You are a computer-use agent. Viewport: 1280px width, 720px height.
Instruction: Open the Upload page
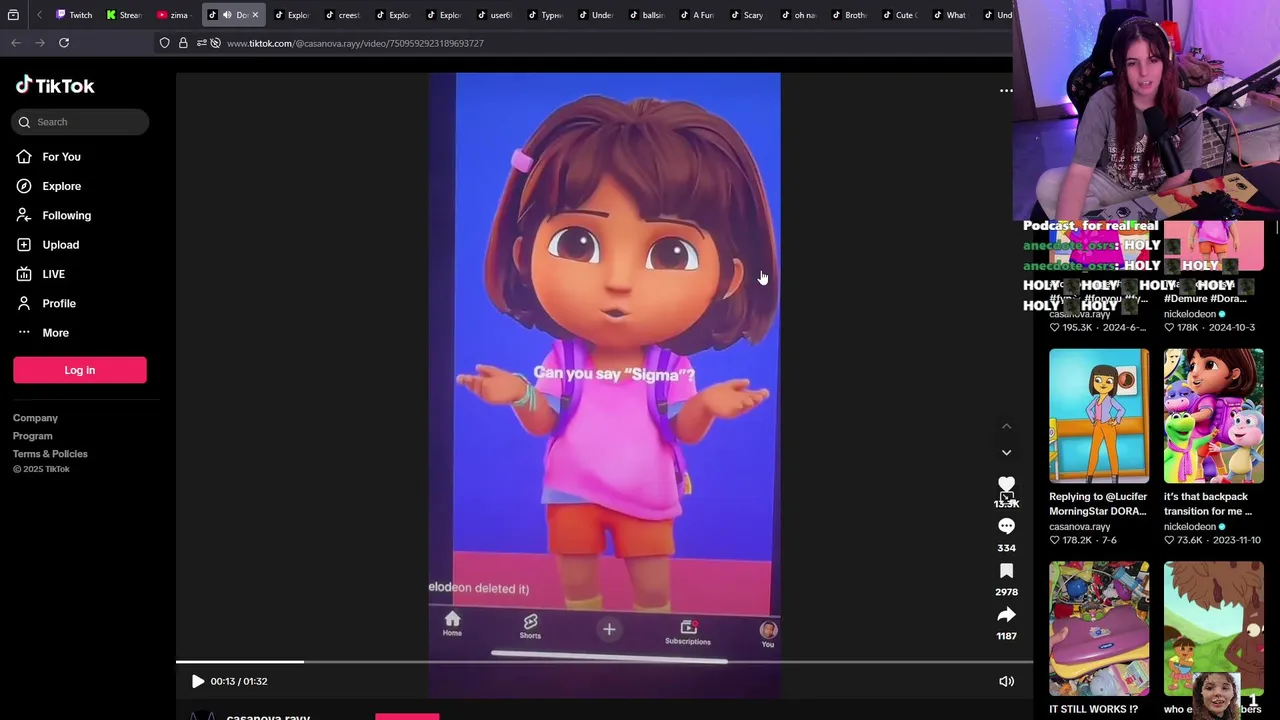click(60, 245)
